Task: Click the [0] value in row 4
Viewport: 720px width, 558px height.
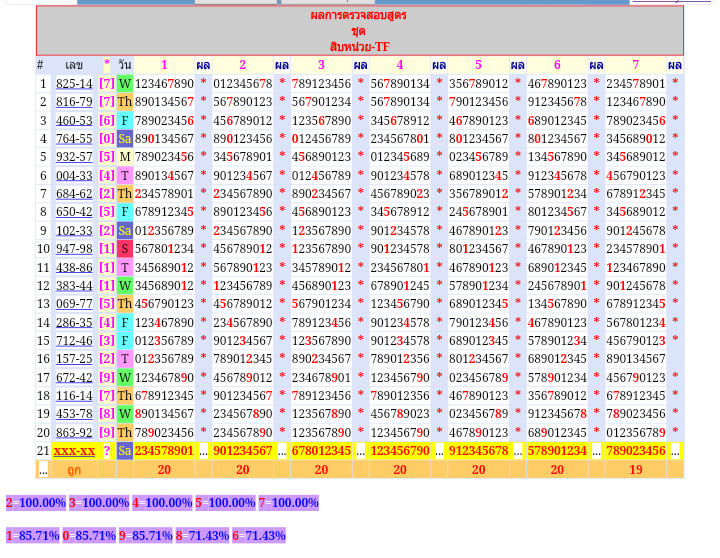Action: click(x=107, y=139)
